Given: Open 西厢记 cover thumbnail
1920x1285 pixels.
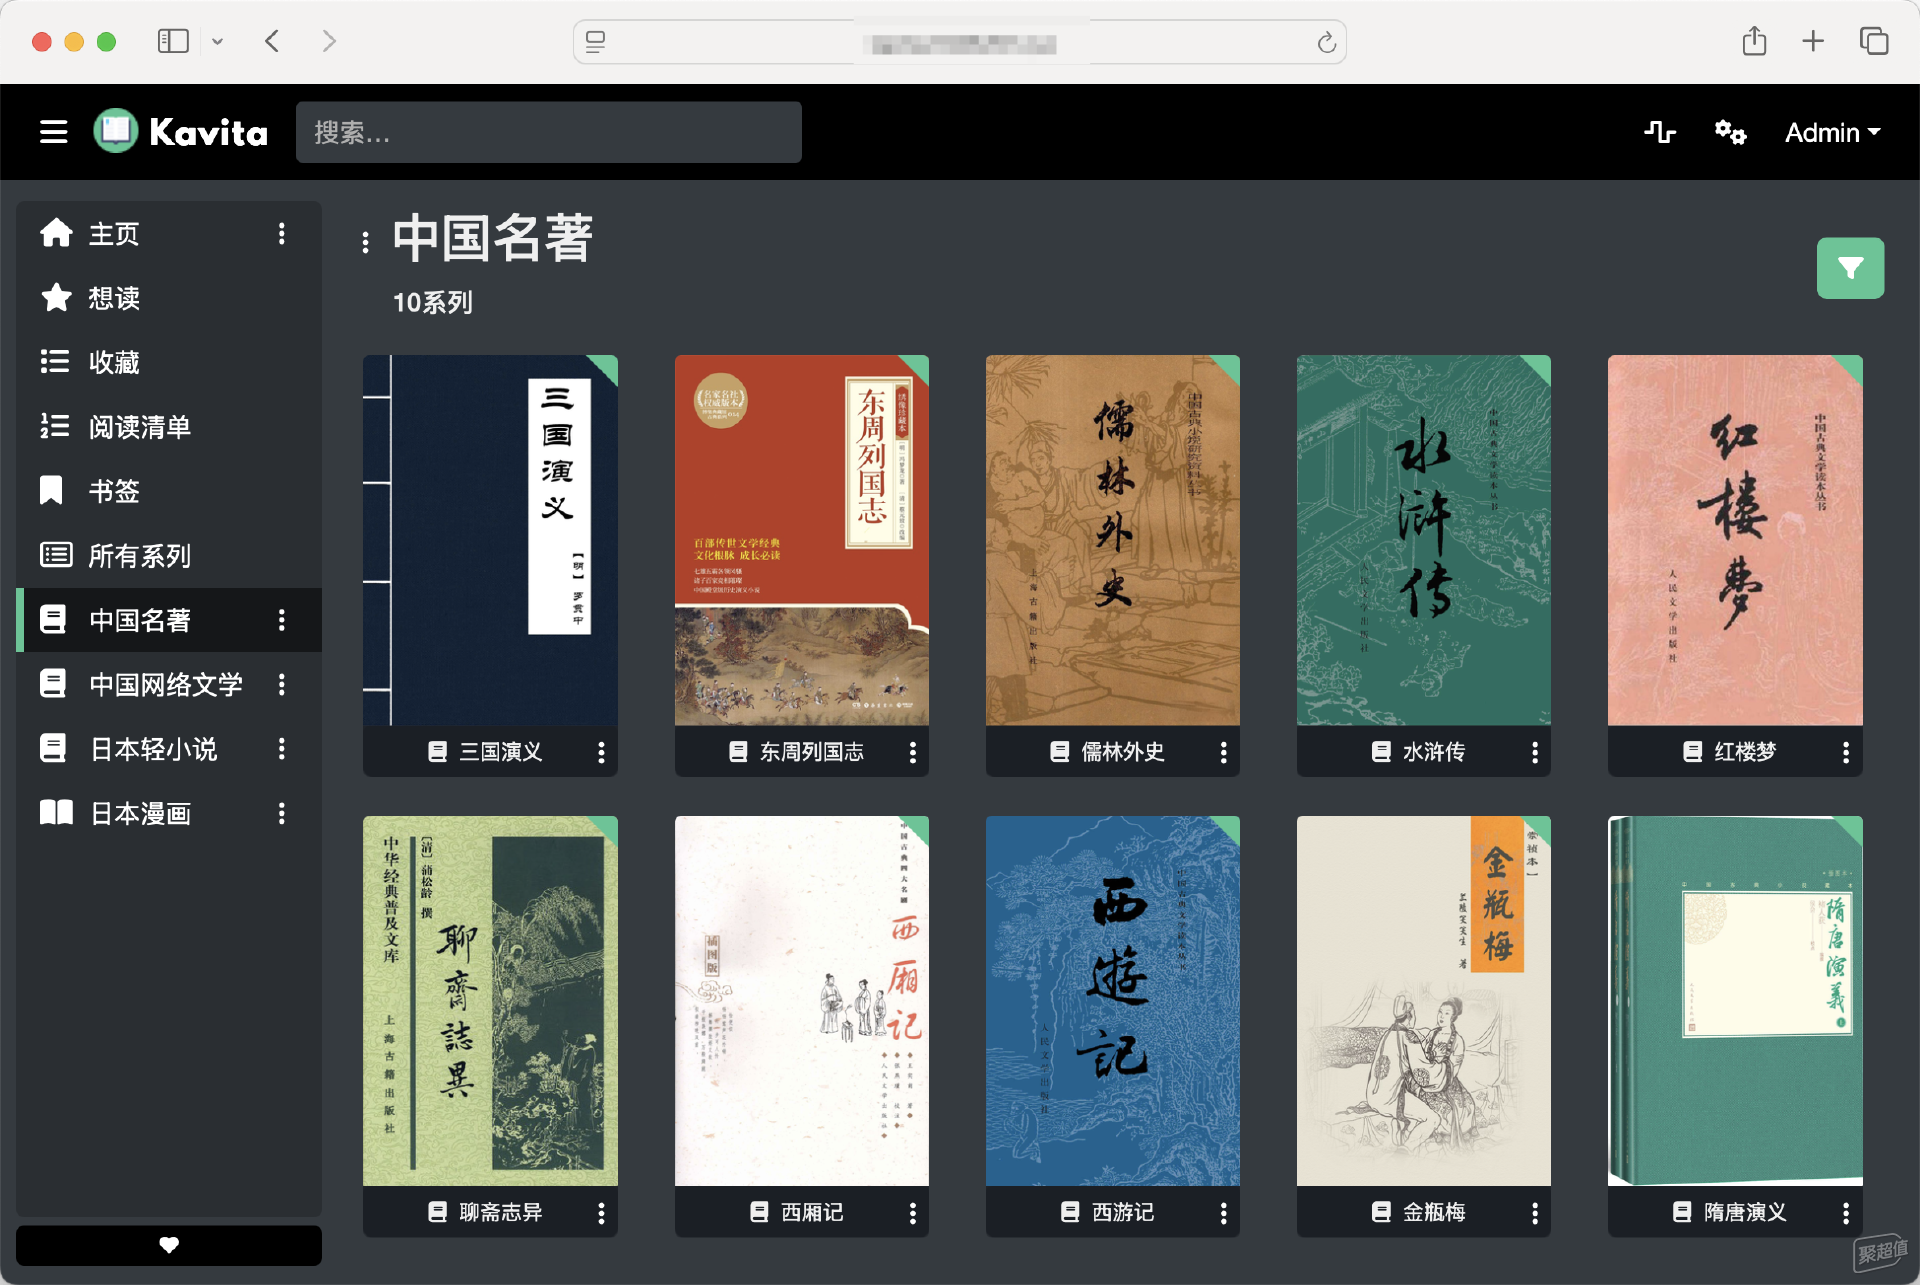Looking at the screenshot, I should coord(802,1001).
